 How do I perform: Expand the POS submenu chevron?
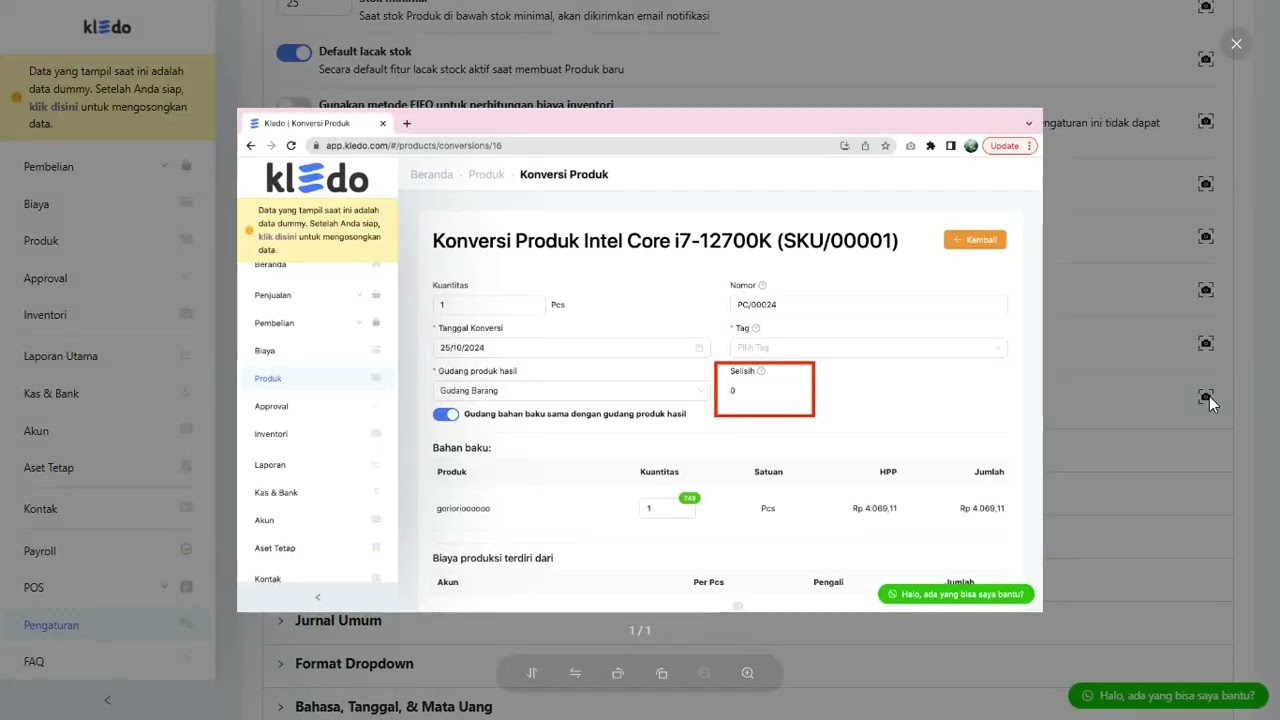point(165,587)
